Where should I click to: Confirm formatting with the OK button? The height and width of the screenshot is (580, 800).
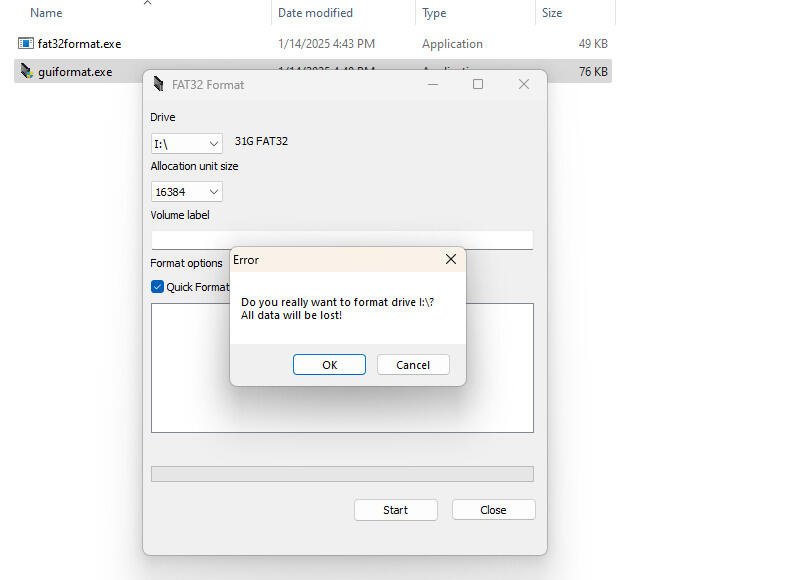tap(329, 365)
